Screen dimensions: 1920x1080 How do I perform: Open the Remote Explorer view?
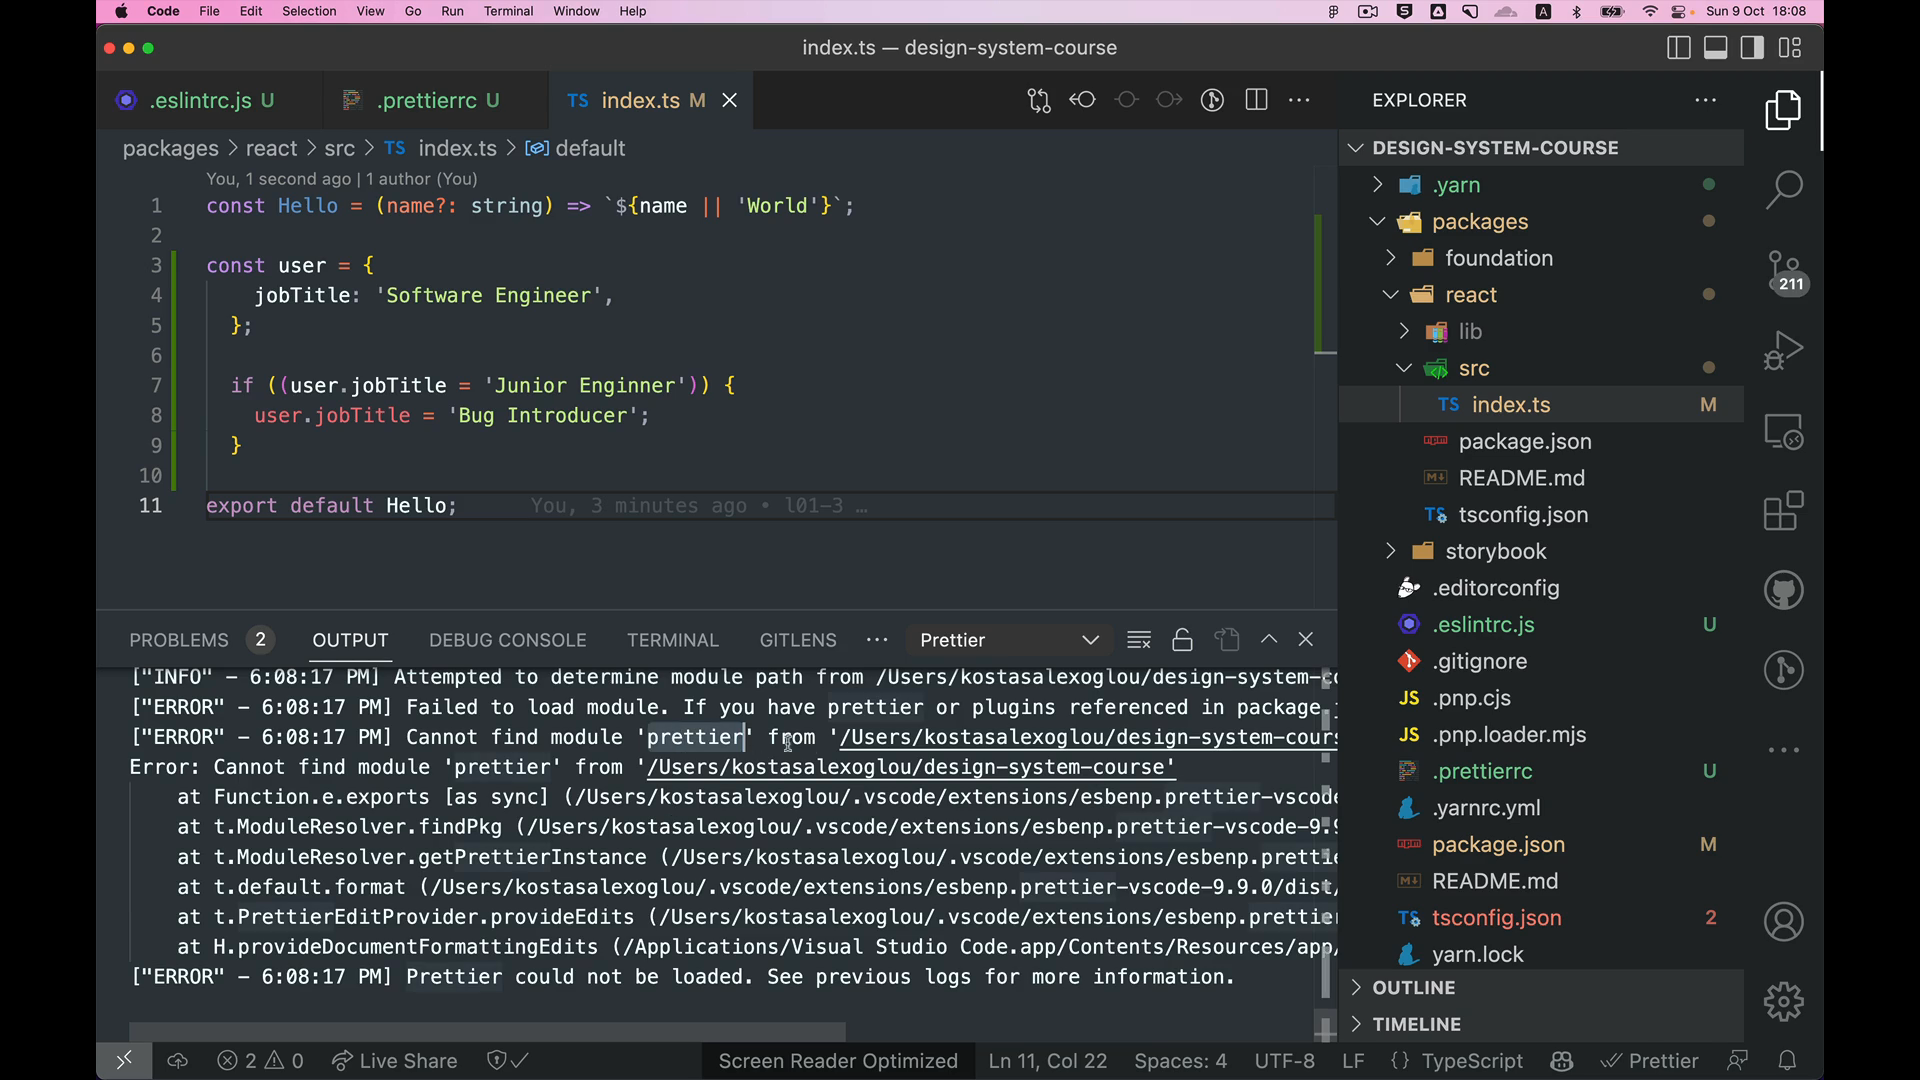click(x=1785, y=432)
